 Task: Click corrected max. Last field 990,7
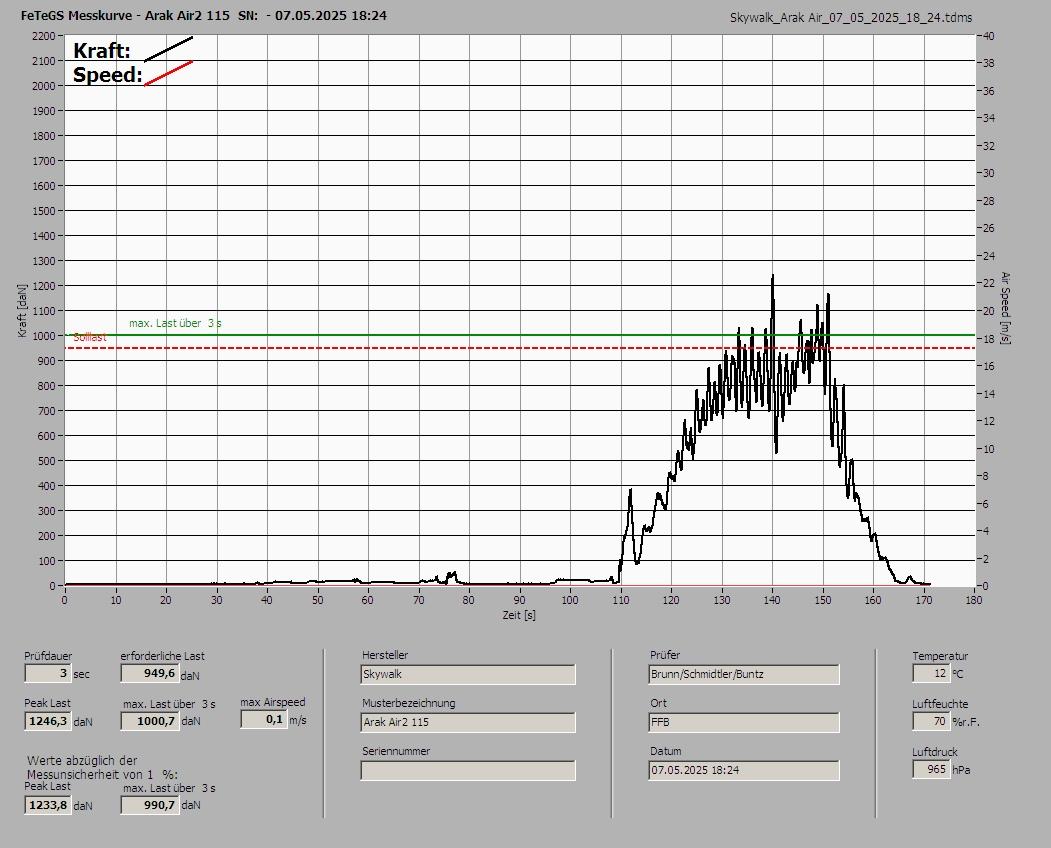click(150, 805)
